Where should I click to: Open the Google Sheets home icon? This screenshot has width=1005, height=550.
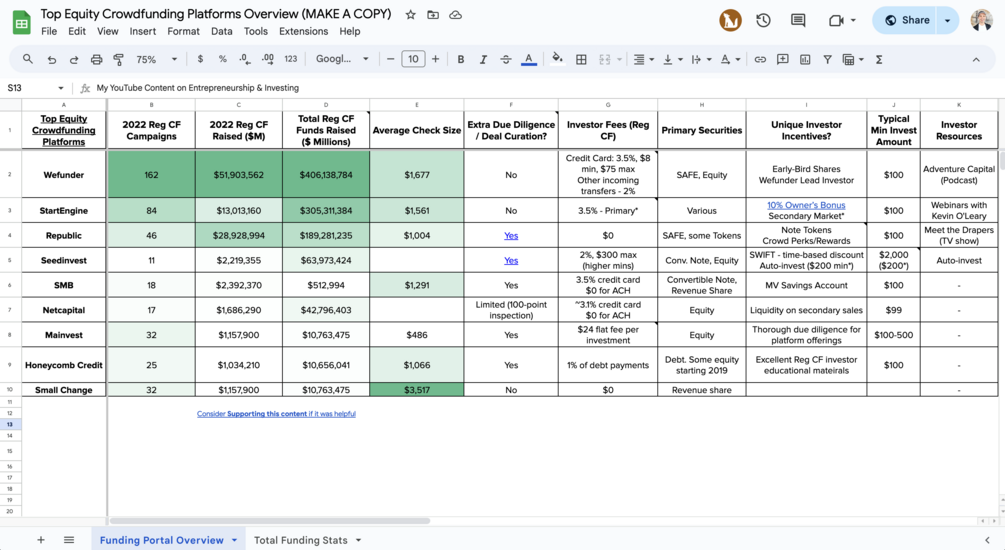tap(22, 22)
